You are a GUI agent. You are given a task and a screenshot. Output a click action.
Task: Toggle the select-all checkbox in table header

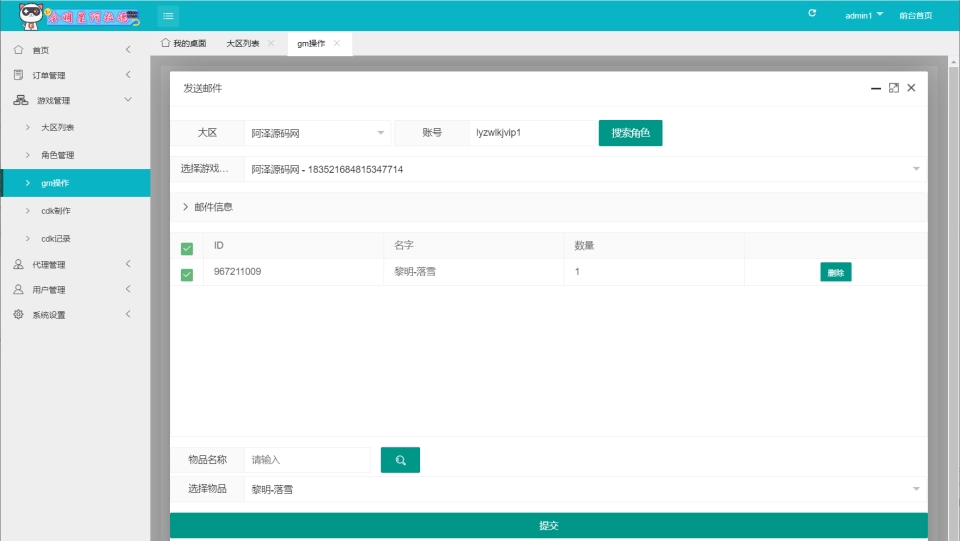point(187,248)
